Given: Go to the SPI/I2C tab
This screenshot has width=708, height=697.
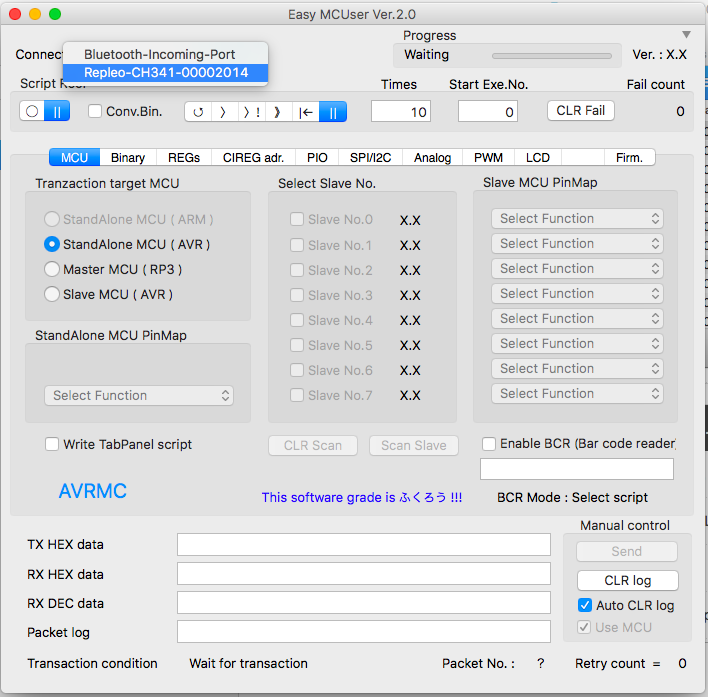Looking at the screenshot, I should tap(370, 158).
